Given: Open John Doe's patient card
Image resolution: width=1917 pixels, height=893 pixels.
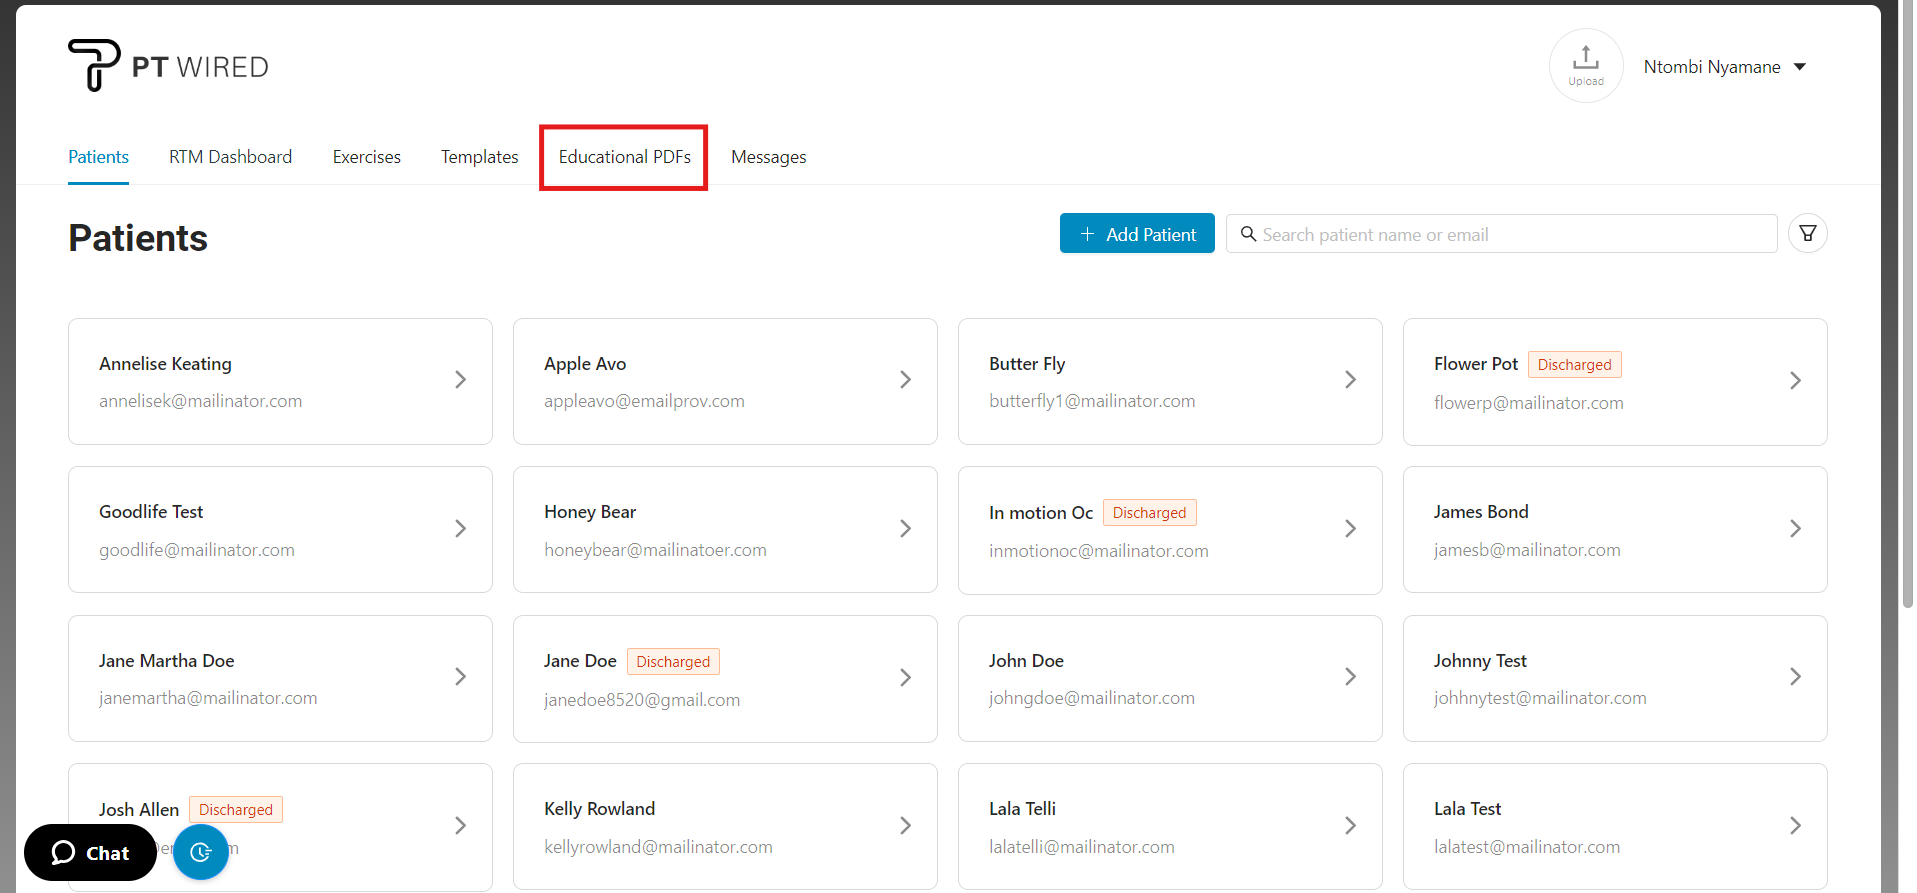Looking at the screenshot, I should tap(1169, 678).
